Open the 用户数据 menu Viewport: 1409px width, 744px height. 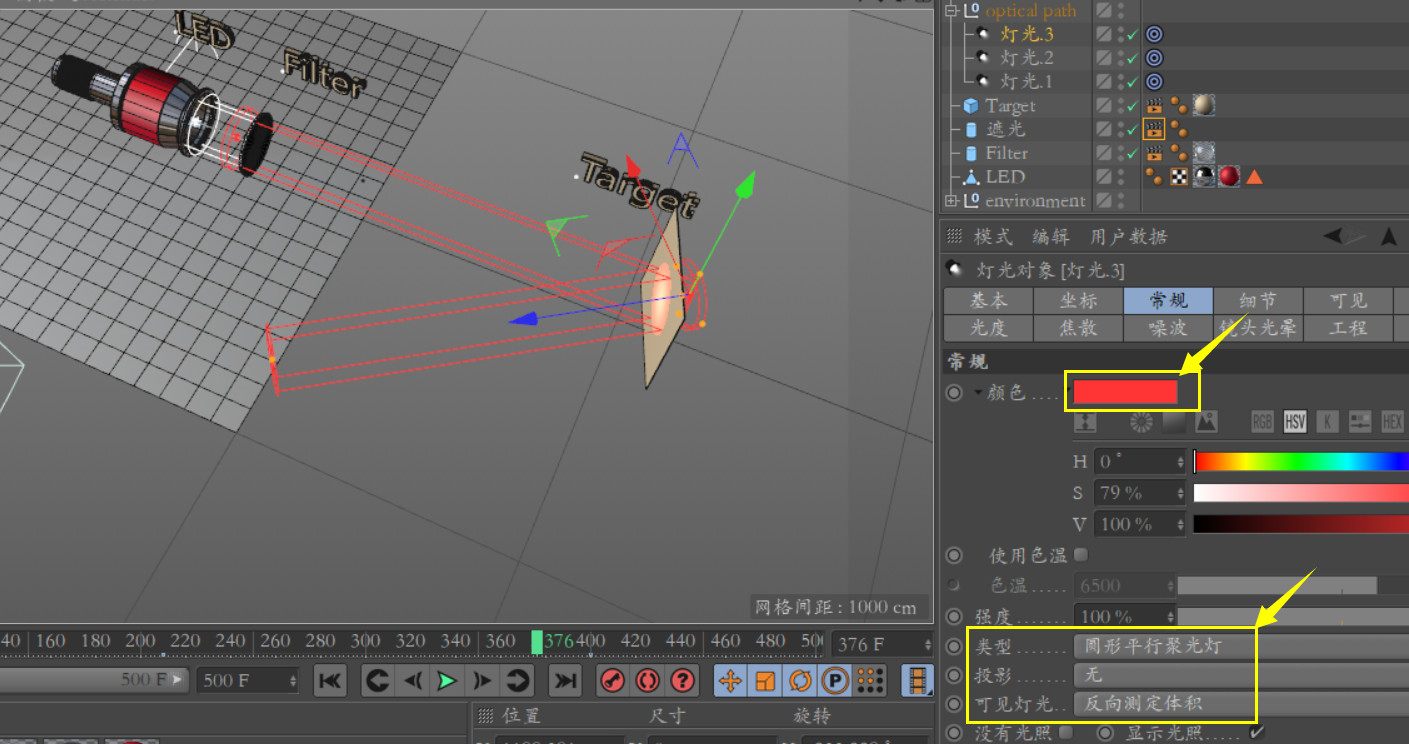click(1128, 237)
